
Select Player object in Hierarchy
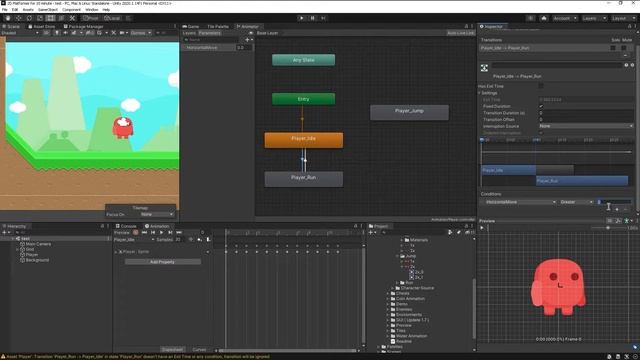(31, 255)
